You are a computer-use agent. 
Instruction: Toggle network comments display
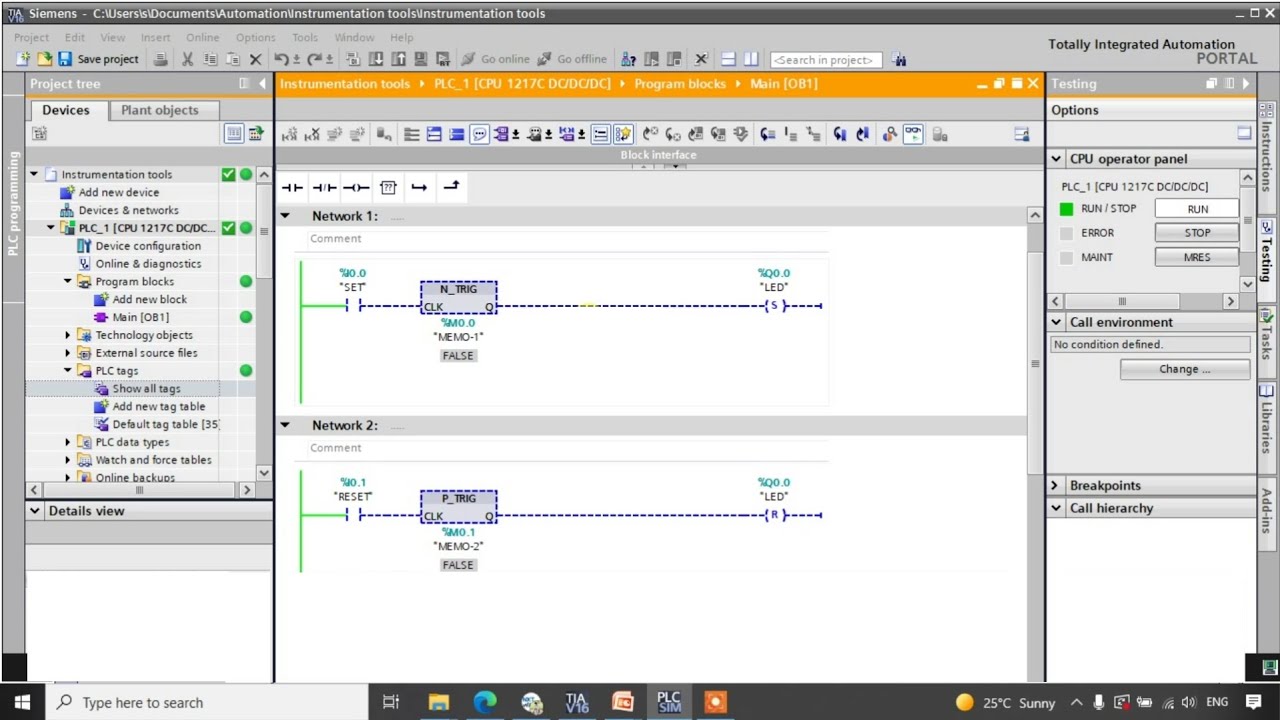(x=600, y=134)
